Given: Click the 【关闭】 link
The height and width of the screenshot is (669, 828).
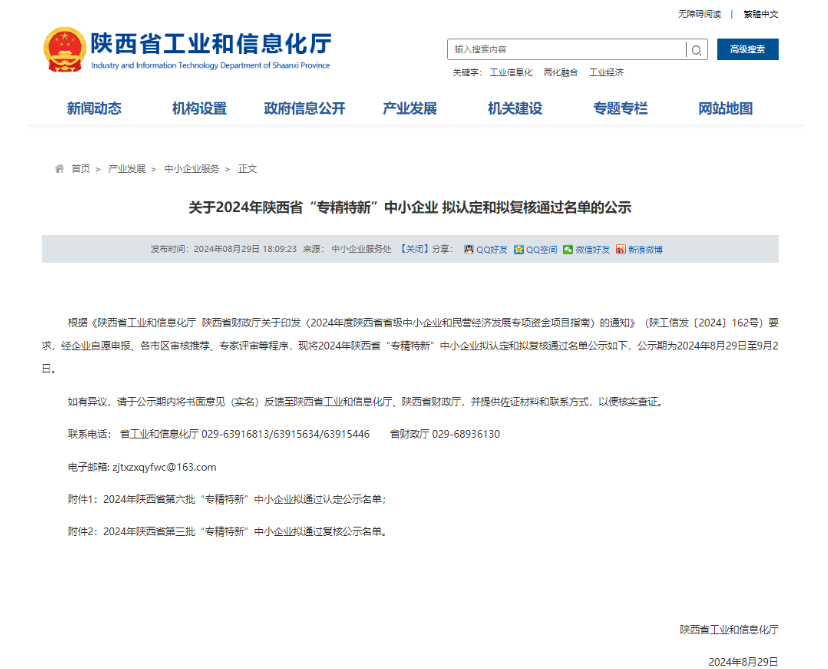Looking at the screenshot, I should (413, 249).
